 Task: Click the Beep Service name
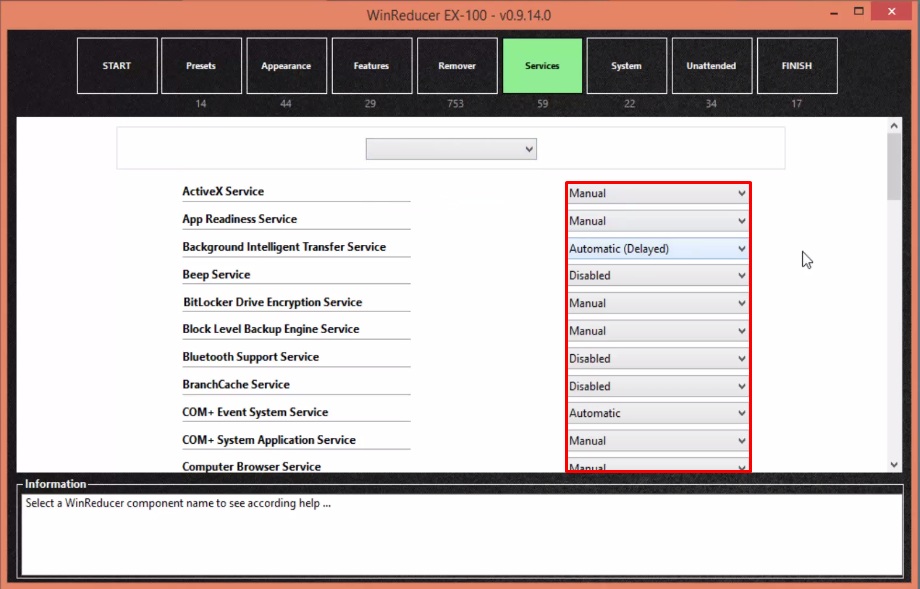[216, 275]
